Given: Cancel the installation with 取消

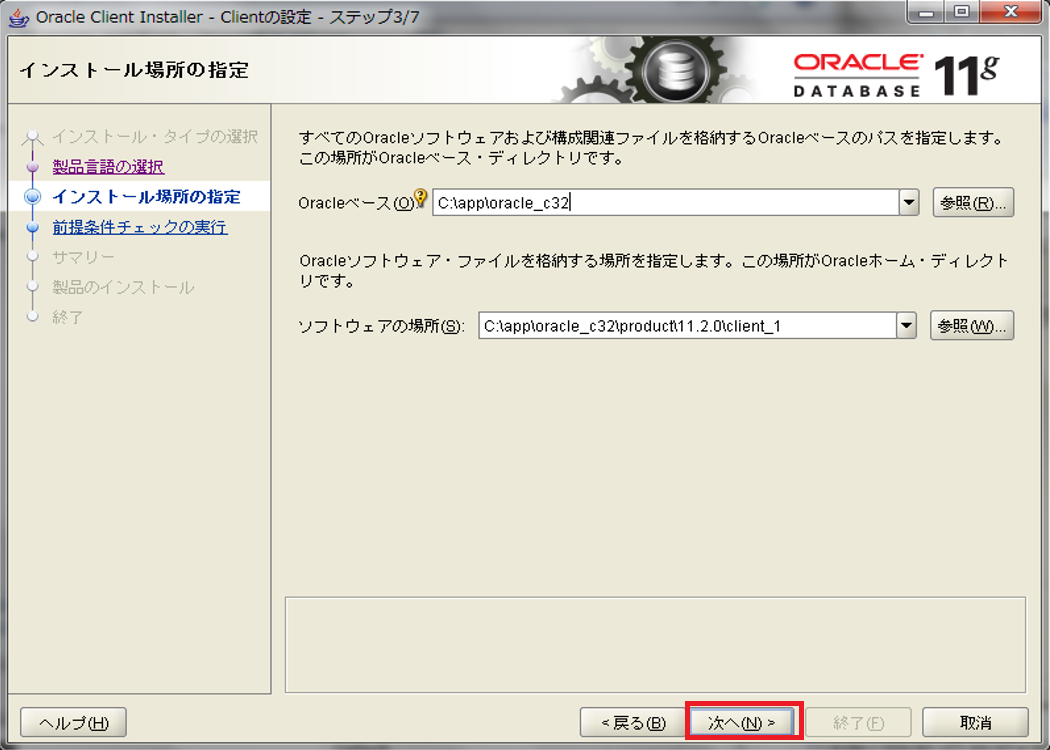Looking at the screenshot, I should click(x=975, y=723).
